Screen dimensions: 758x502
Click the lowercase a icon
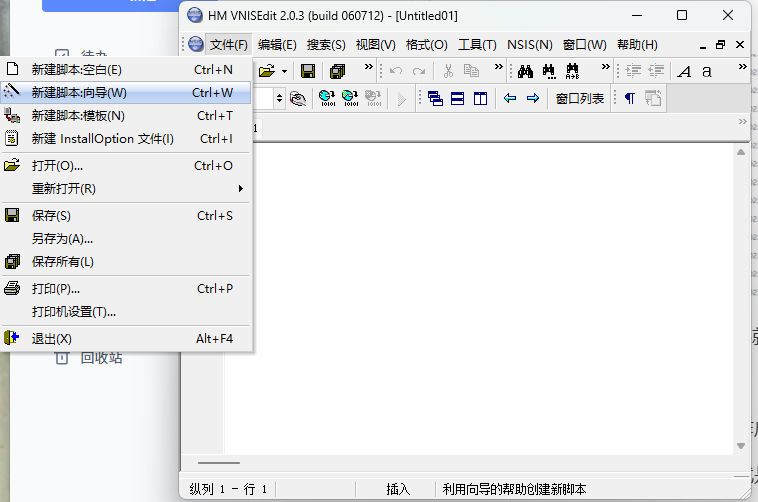pos(707,72)
